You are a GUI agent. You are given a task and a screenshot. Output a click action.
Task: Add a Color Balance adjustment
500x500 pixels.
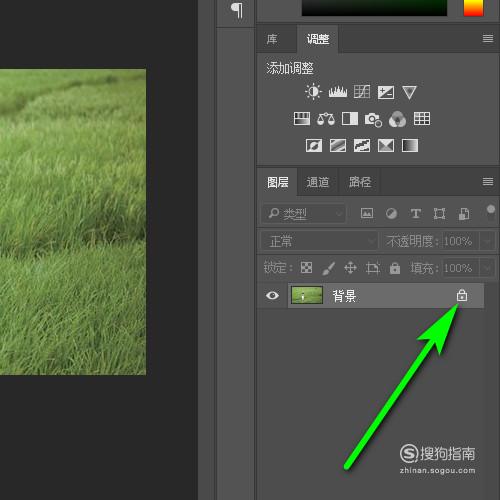(x=326, y=119)
